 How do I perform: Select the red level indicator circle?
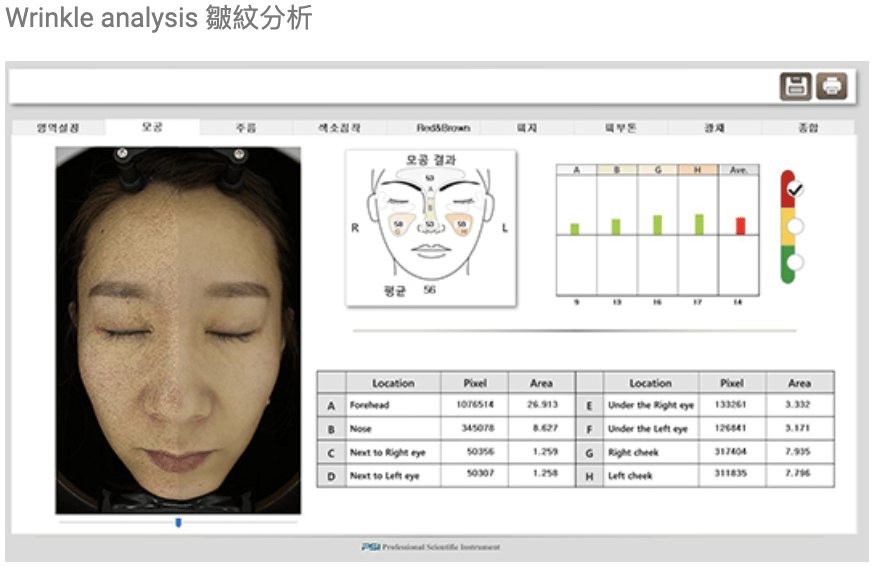pos(795,189)
